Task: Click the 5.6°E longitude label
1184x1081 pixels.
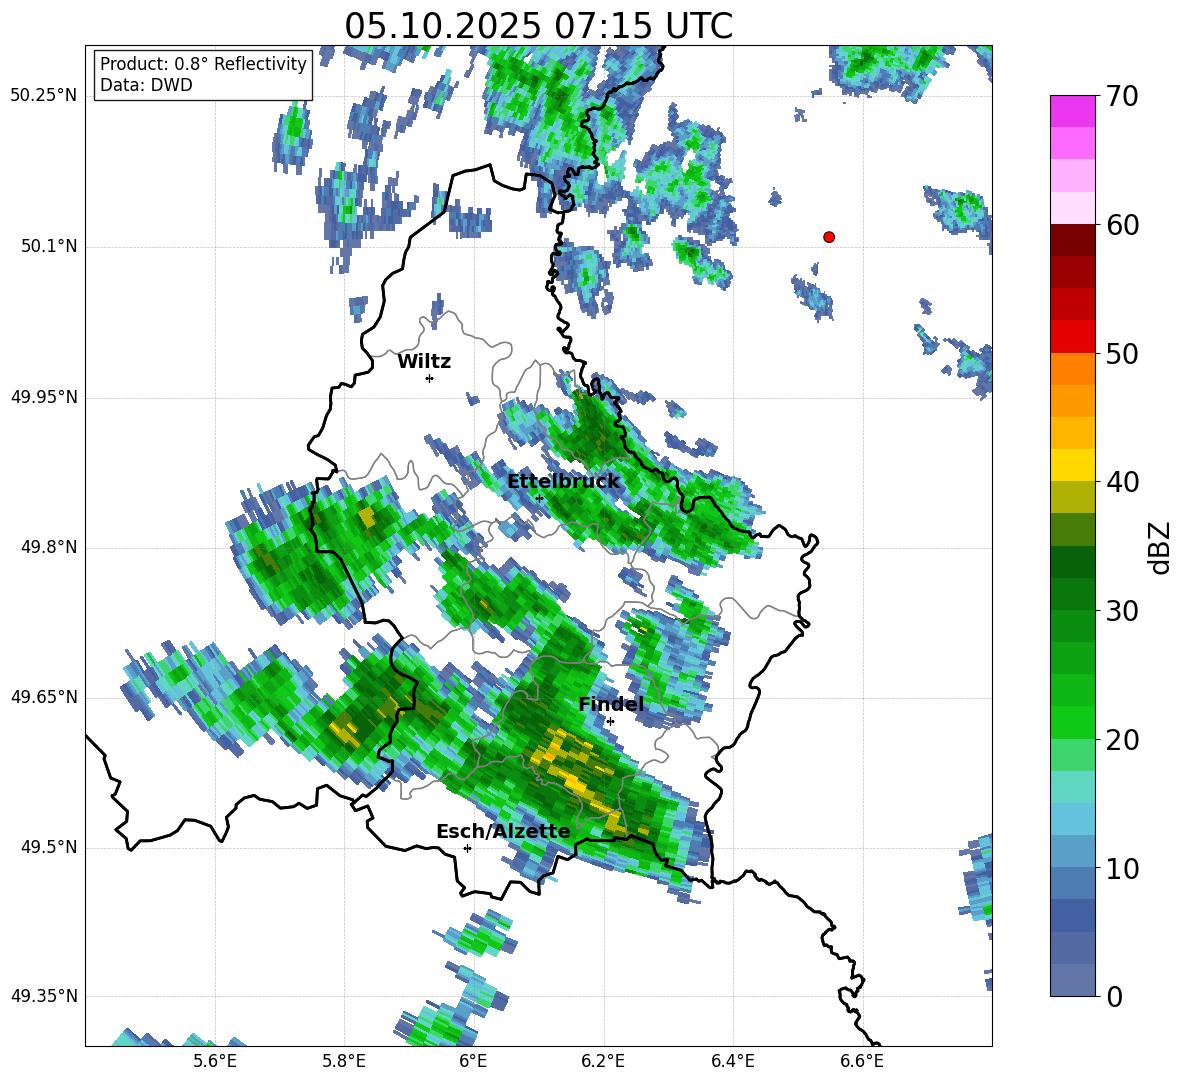Action: click(215, 1061)
